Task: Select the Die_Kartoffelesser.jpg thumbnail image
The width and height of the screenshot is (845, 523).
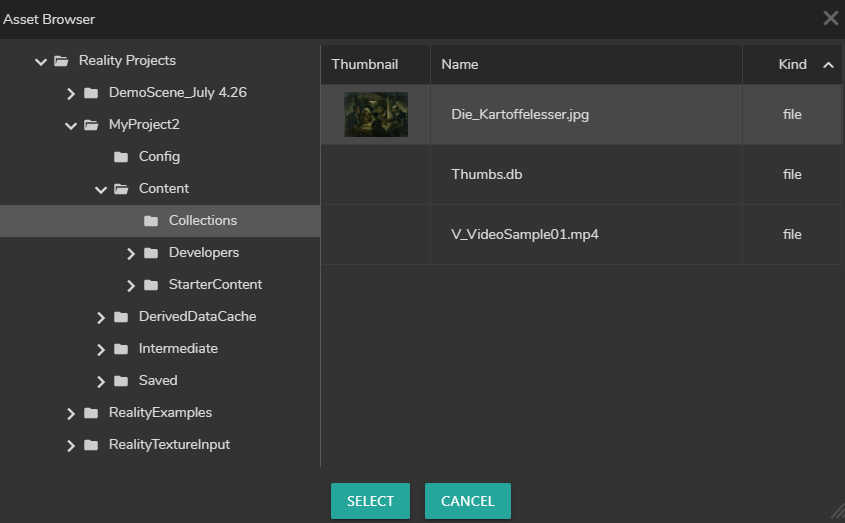Action: tap(375, 115)
